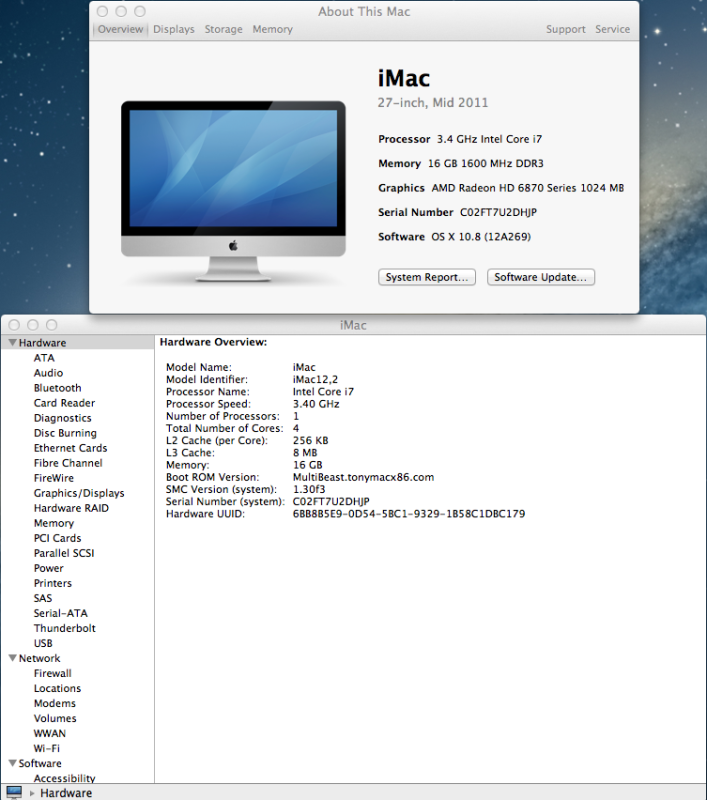The width and height of the screenshot is (707, 800).
Task: Select Printers in the sidebar
Action: (53, 583)
